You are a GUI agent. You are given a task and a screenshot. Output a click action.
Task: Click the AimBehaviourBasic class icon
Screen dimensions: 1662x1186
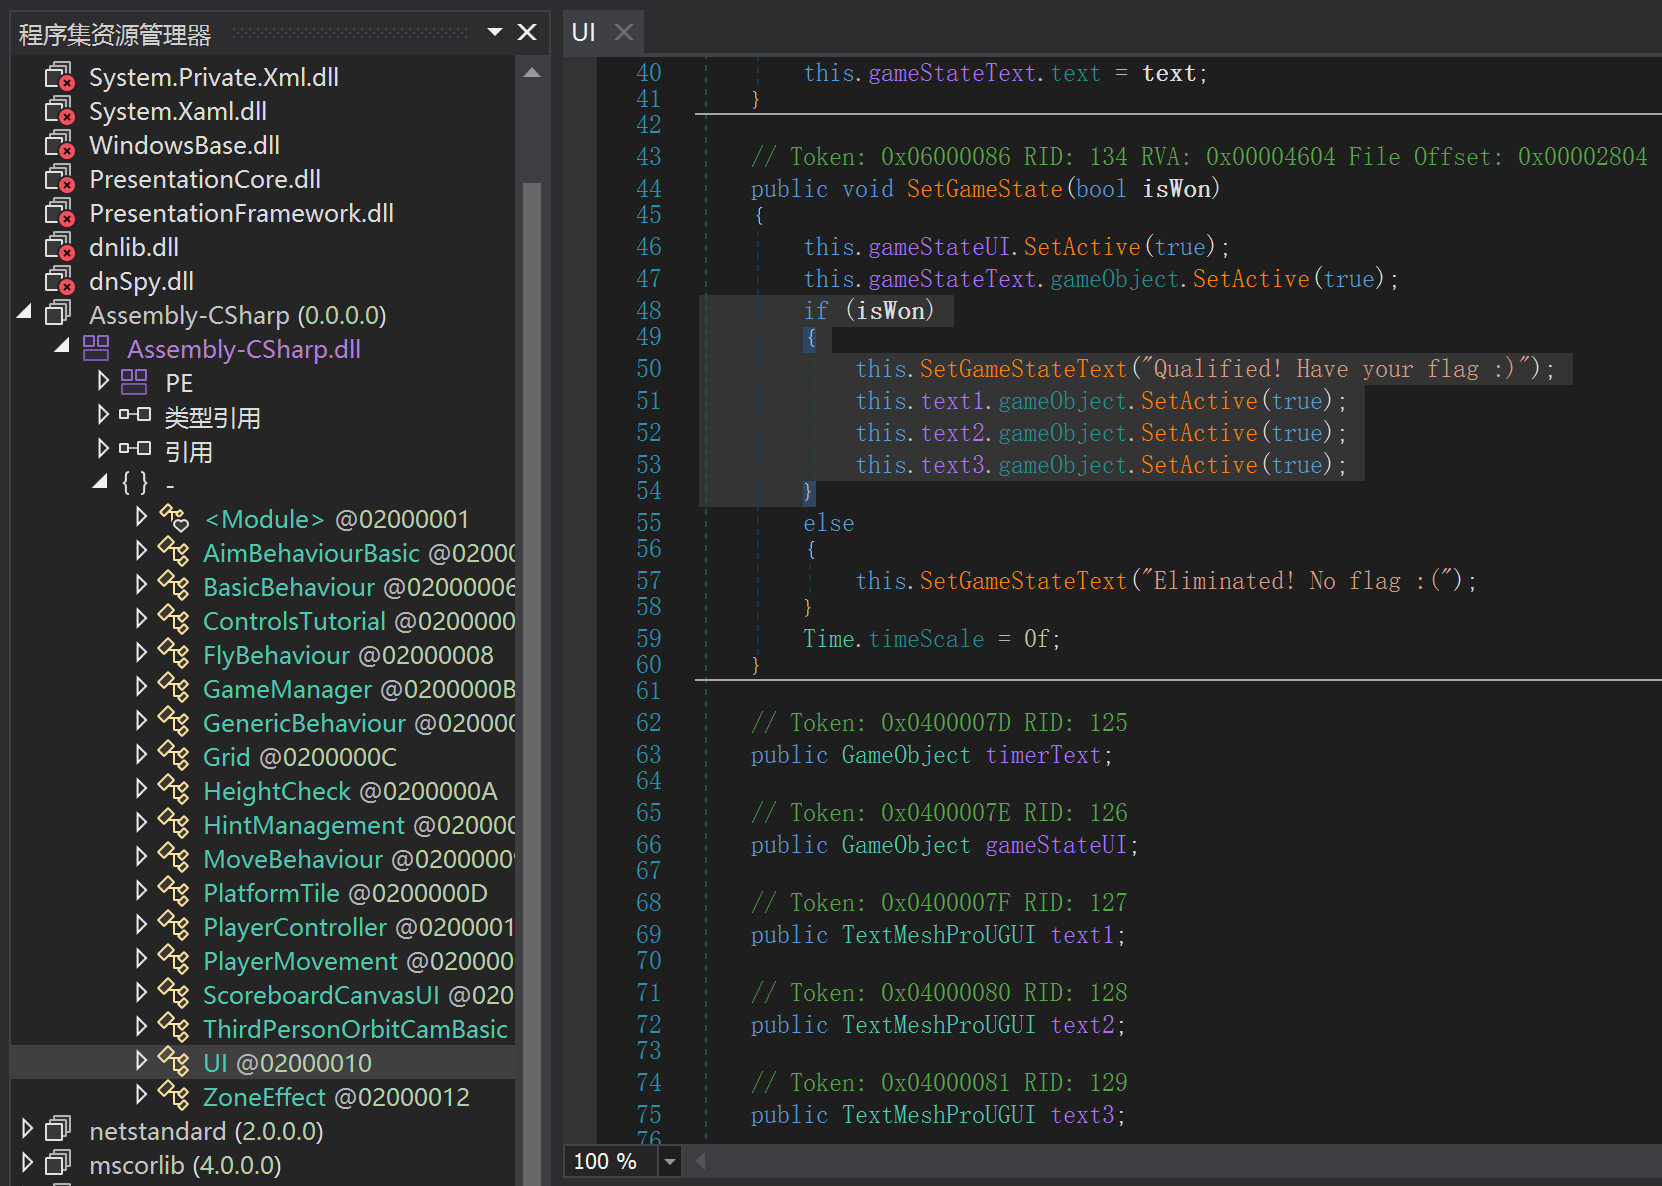[174, 552]
